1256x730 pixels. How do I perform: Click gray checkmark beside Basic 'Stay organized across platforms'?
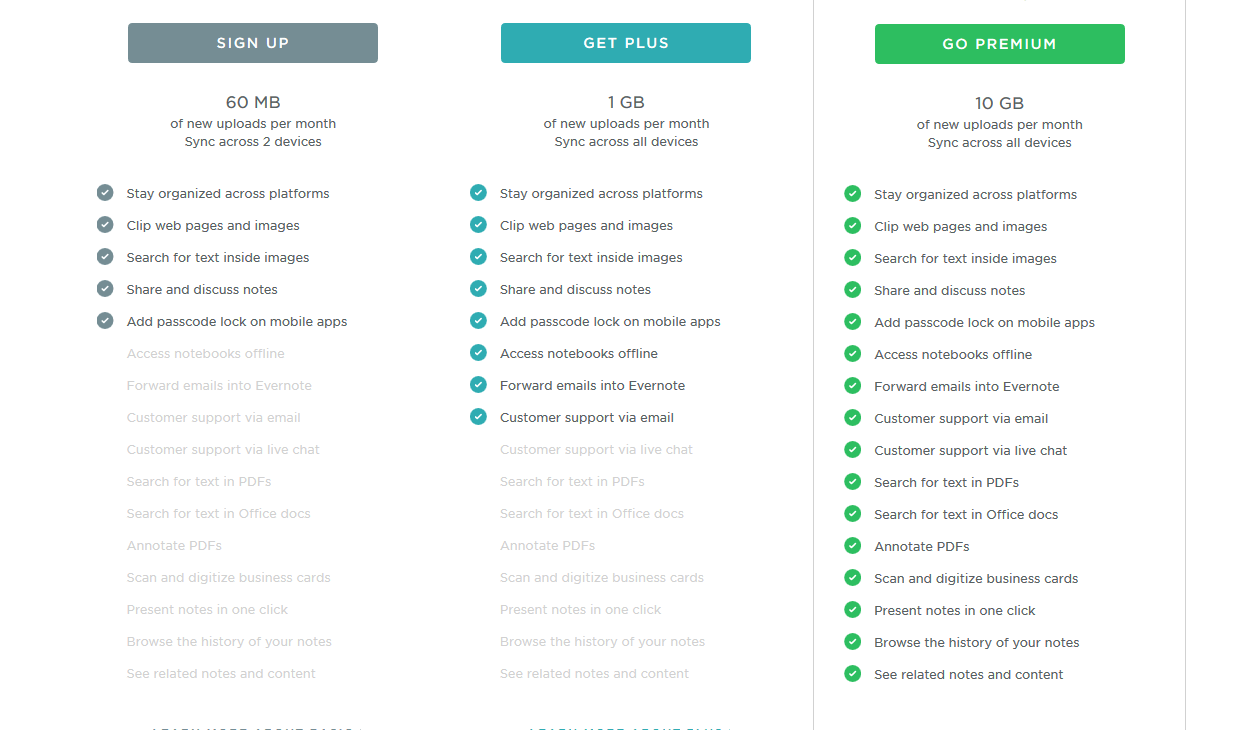pyautogui.click(x=105, y=193)
